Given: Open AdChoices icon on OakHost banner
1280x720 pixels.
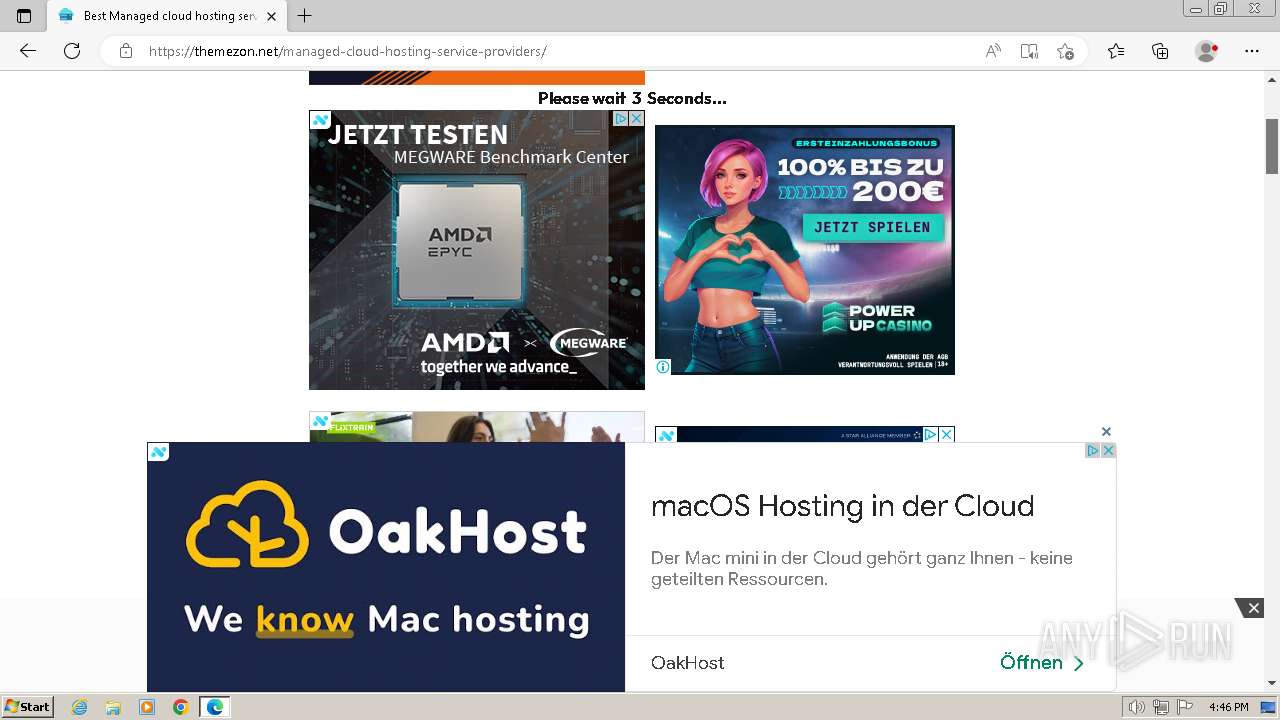Looking at the screenshot, I should [x=1093, y=451].
